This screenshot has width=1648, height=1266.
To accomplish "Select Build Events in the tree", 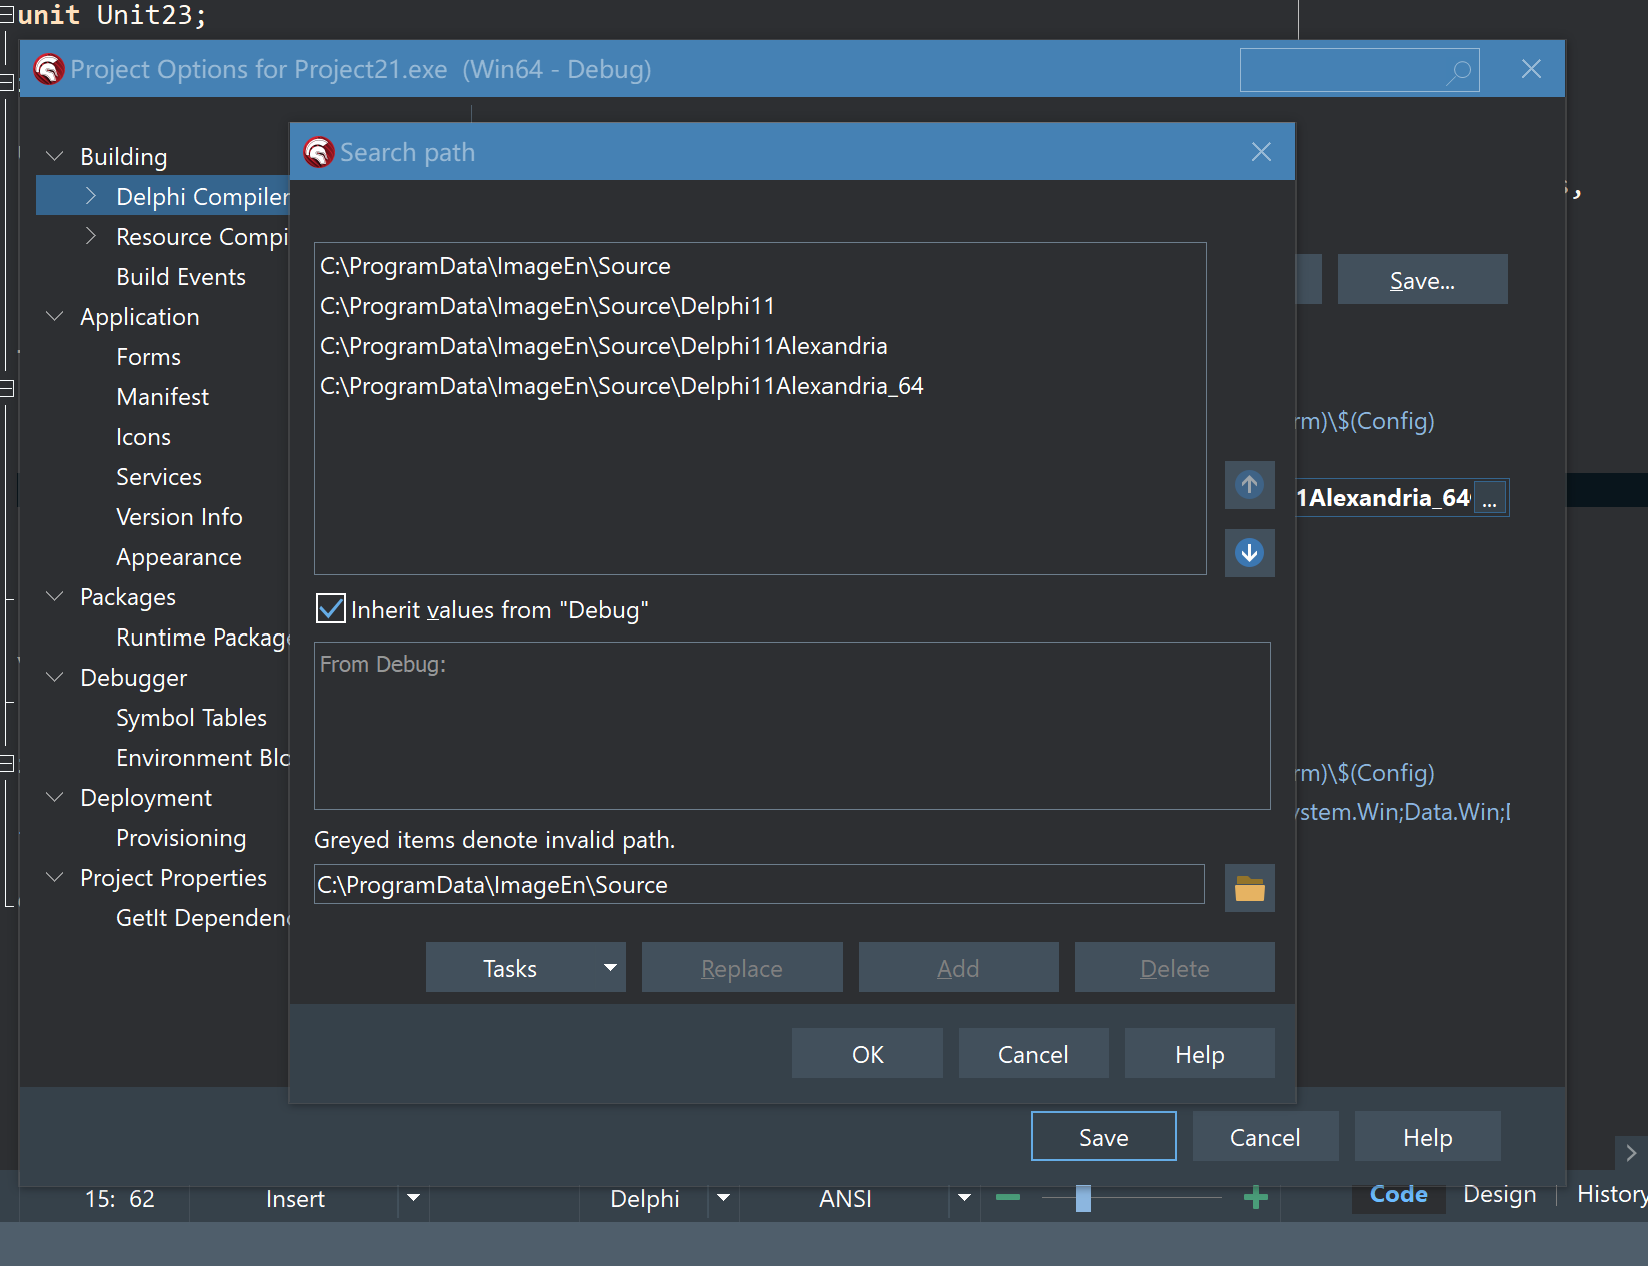I will pyautogui.click(x=180, y=277).
